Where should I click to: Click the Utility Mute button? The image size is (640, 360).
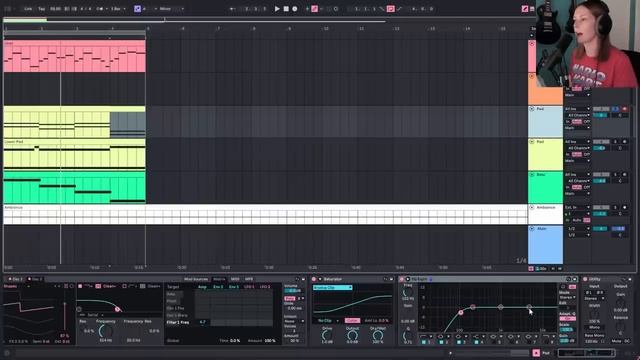616,341
